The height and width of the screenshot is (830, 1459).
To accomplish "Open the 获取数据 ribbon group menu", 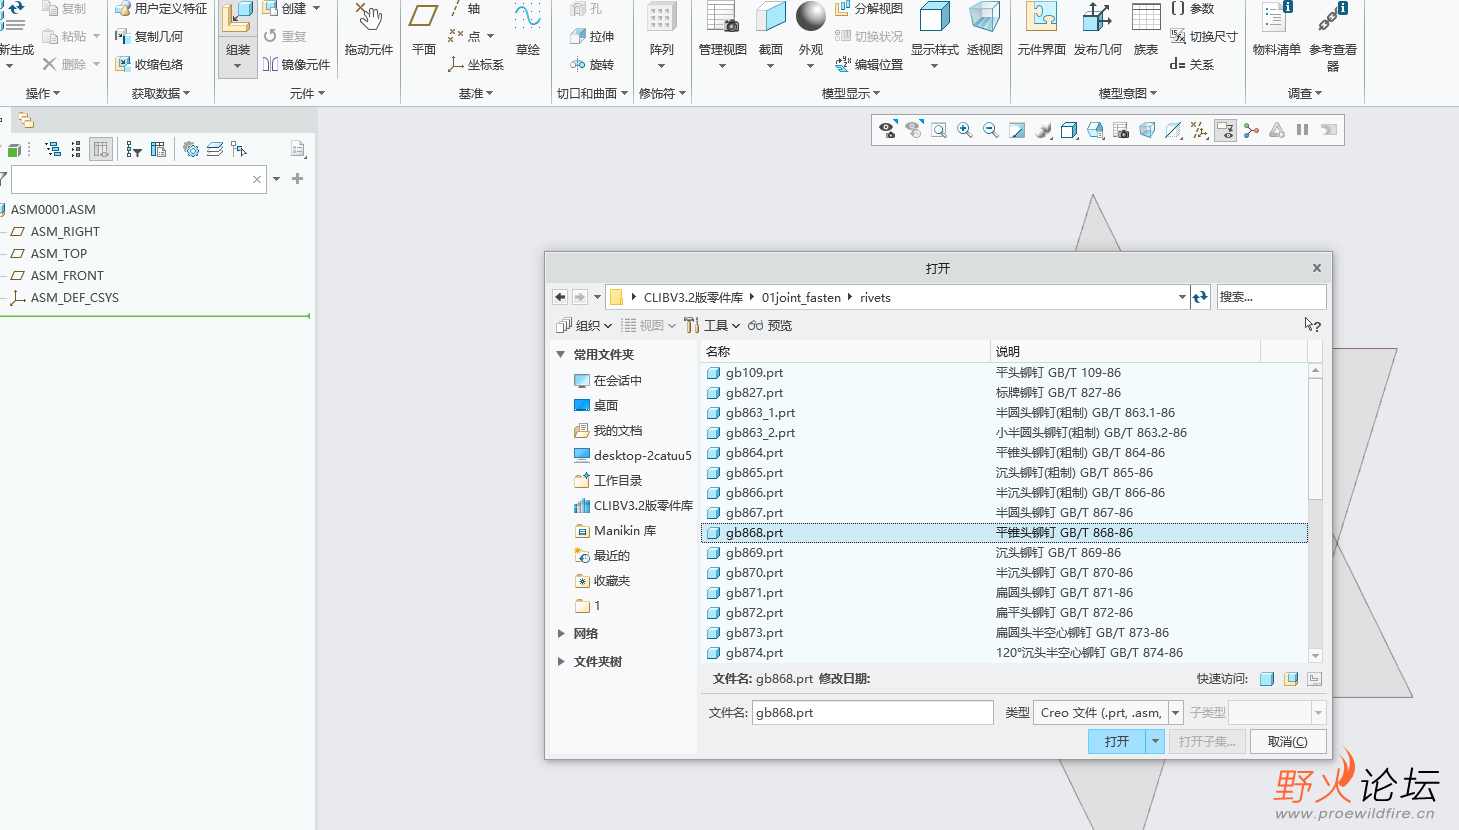I will pyautogui.click(x=160, y=93).
